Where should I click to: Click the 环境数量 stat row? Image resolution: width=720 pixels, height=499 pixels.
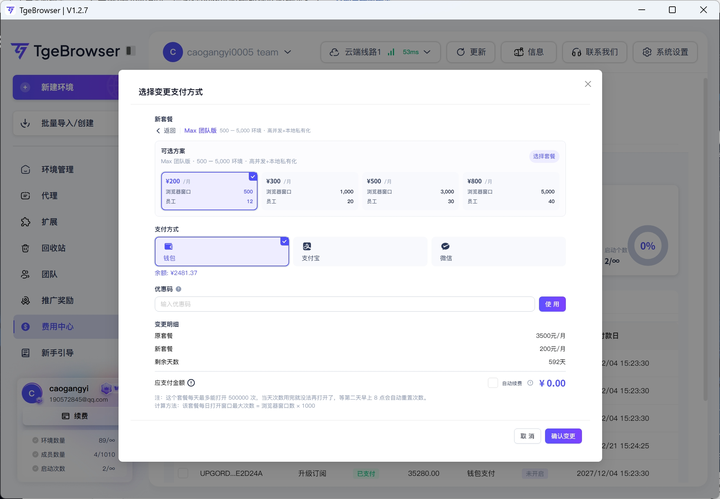click(x=74, y=440)
